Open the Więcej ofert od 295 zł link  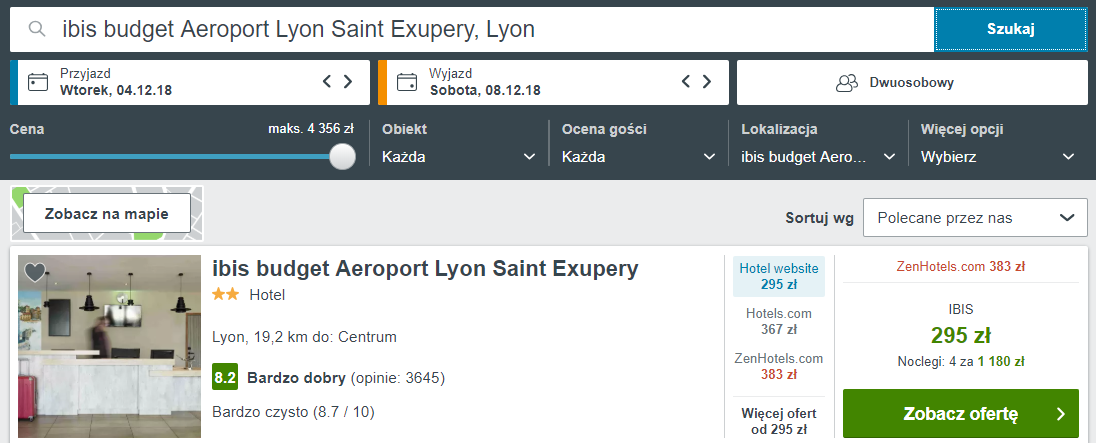(x=779, y=422)
